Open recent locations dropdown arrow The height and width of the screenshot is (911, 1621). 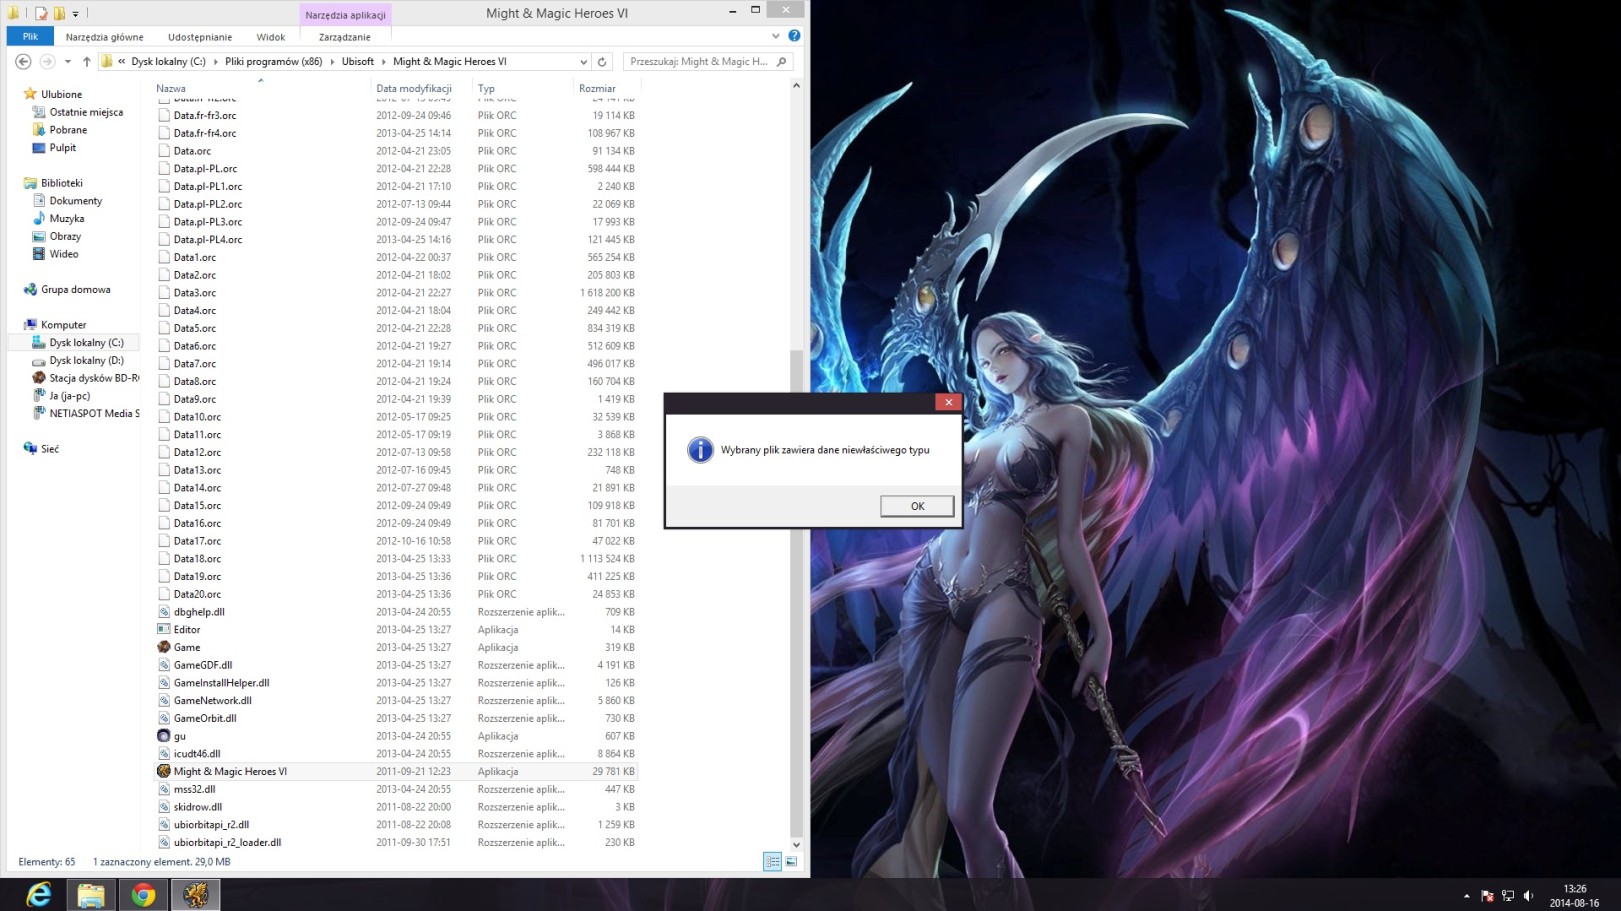click(67, 62)
